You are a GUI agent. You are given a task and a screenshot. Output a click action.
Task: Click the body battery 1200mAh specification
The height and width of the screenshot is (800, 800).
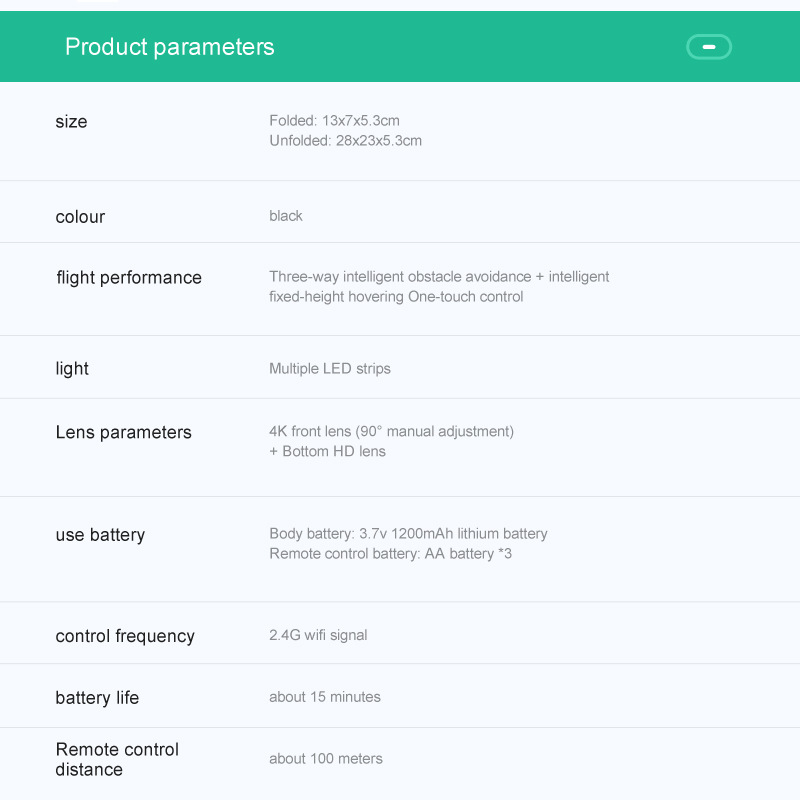point(408,534)
